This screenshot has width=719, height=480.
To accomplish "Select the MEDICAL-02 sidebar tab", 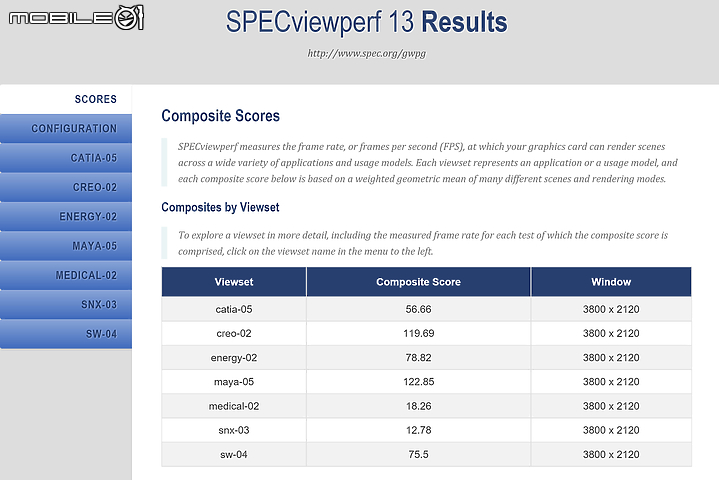I will coord(66,275).
